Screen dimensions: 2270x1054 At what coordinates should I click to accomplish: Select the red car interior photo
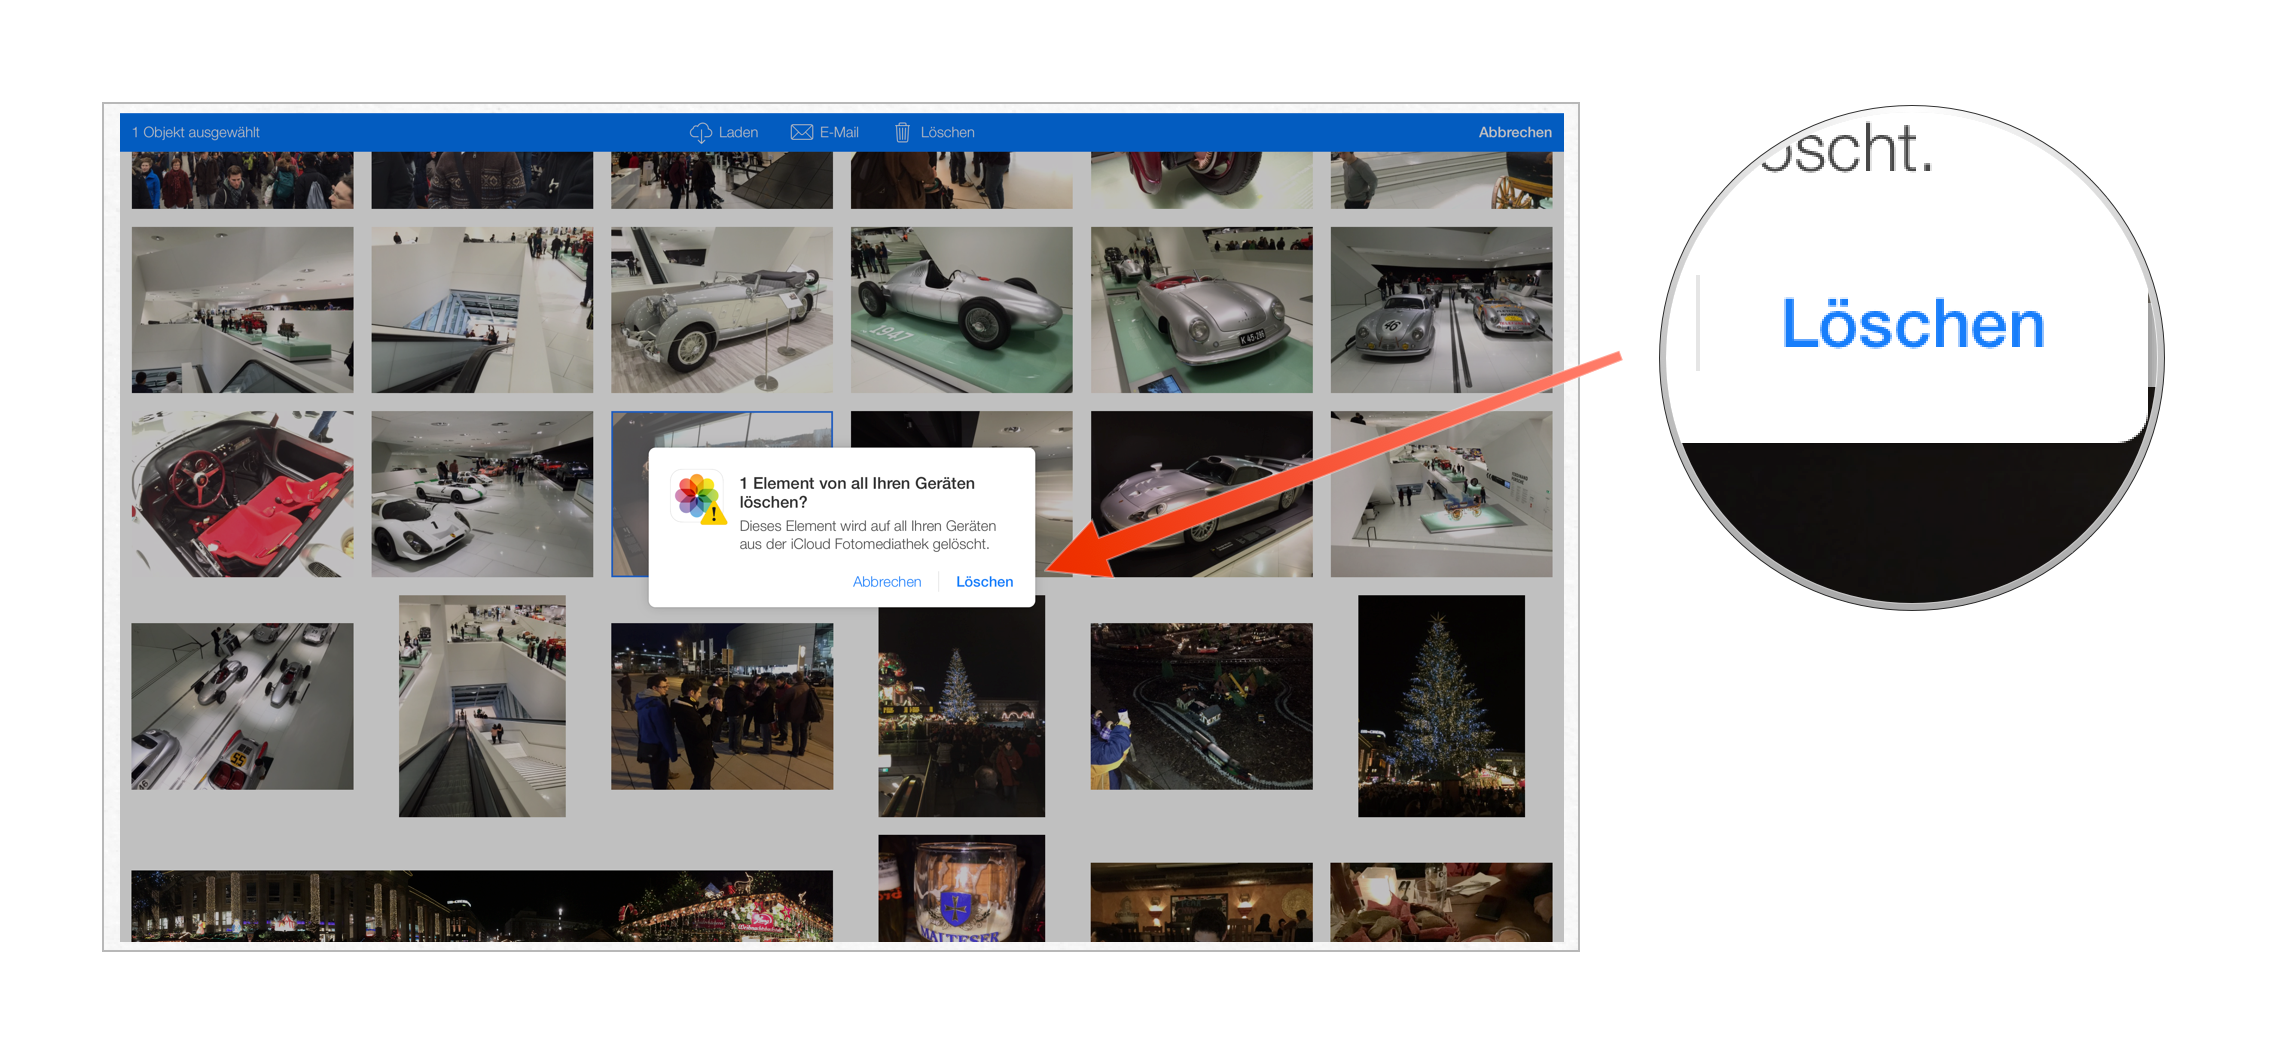pyautogui.click(x=242, y=493)
